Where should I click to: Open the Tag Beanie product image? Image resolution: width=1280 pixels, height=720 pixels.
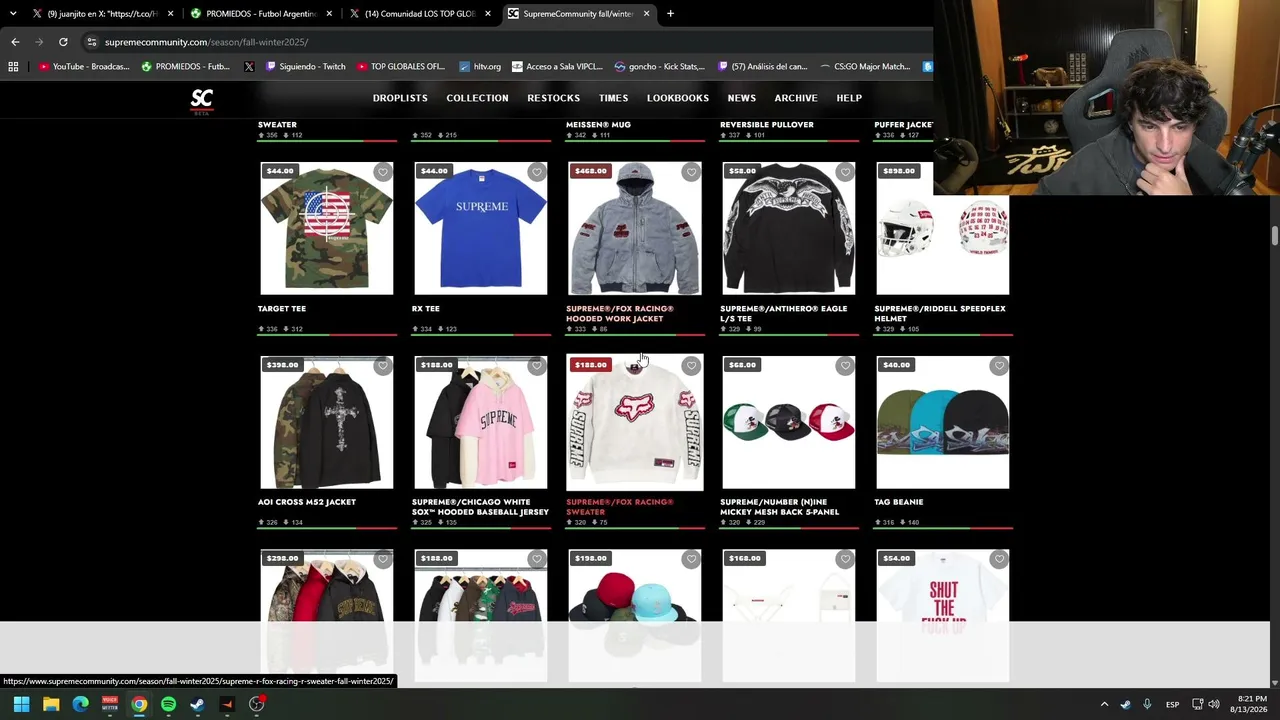click(x=943, y=422)
